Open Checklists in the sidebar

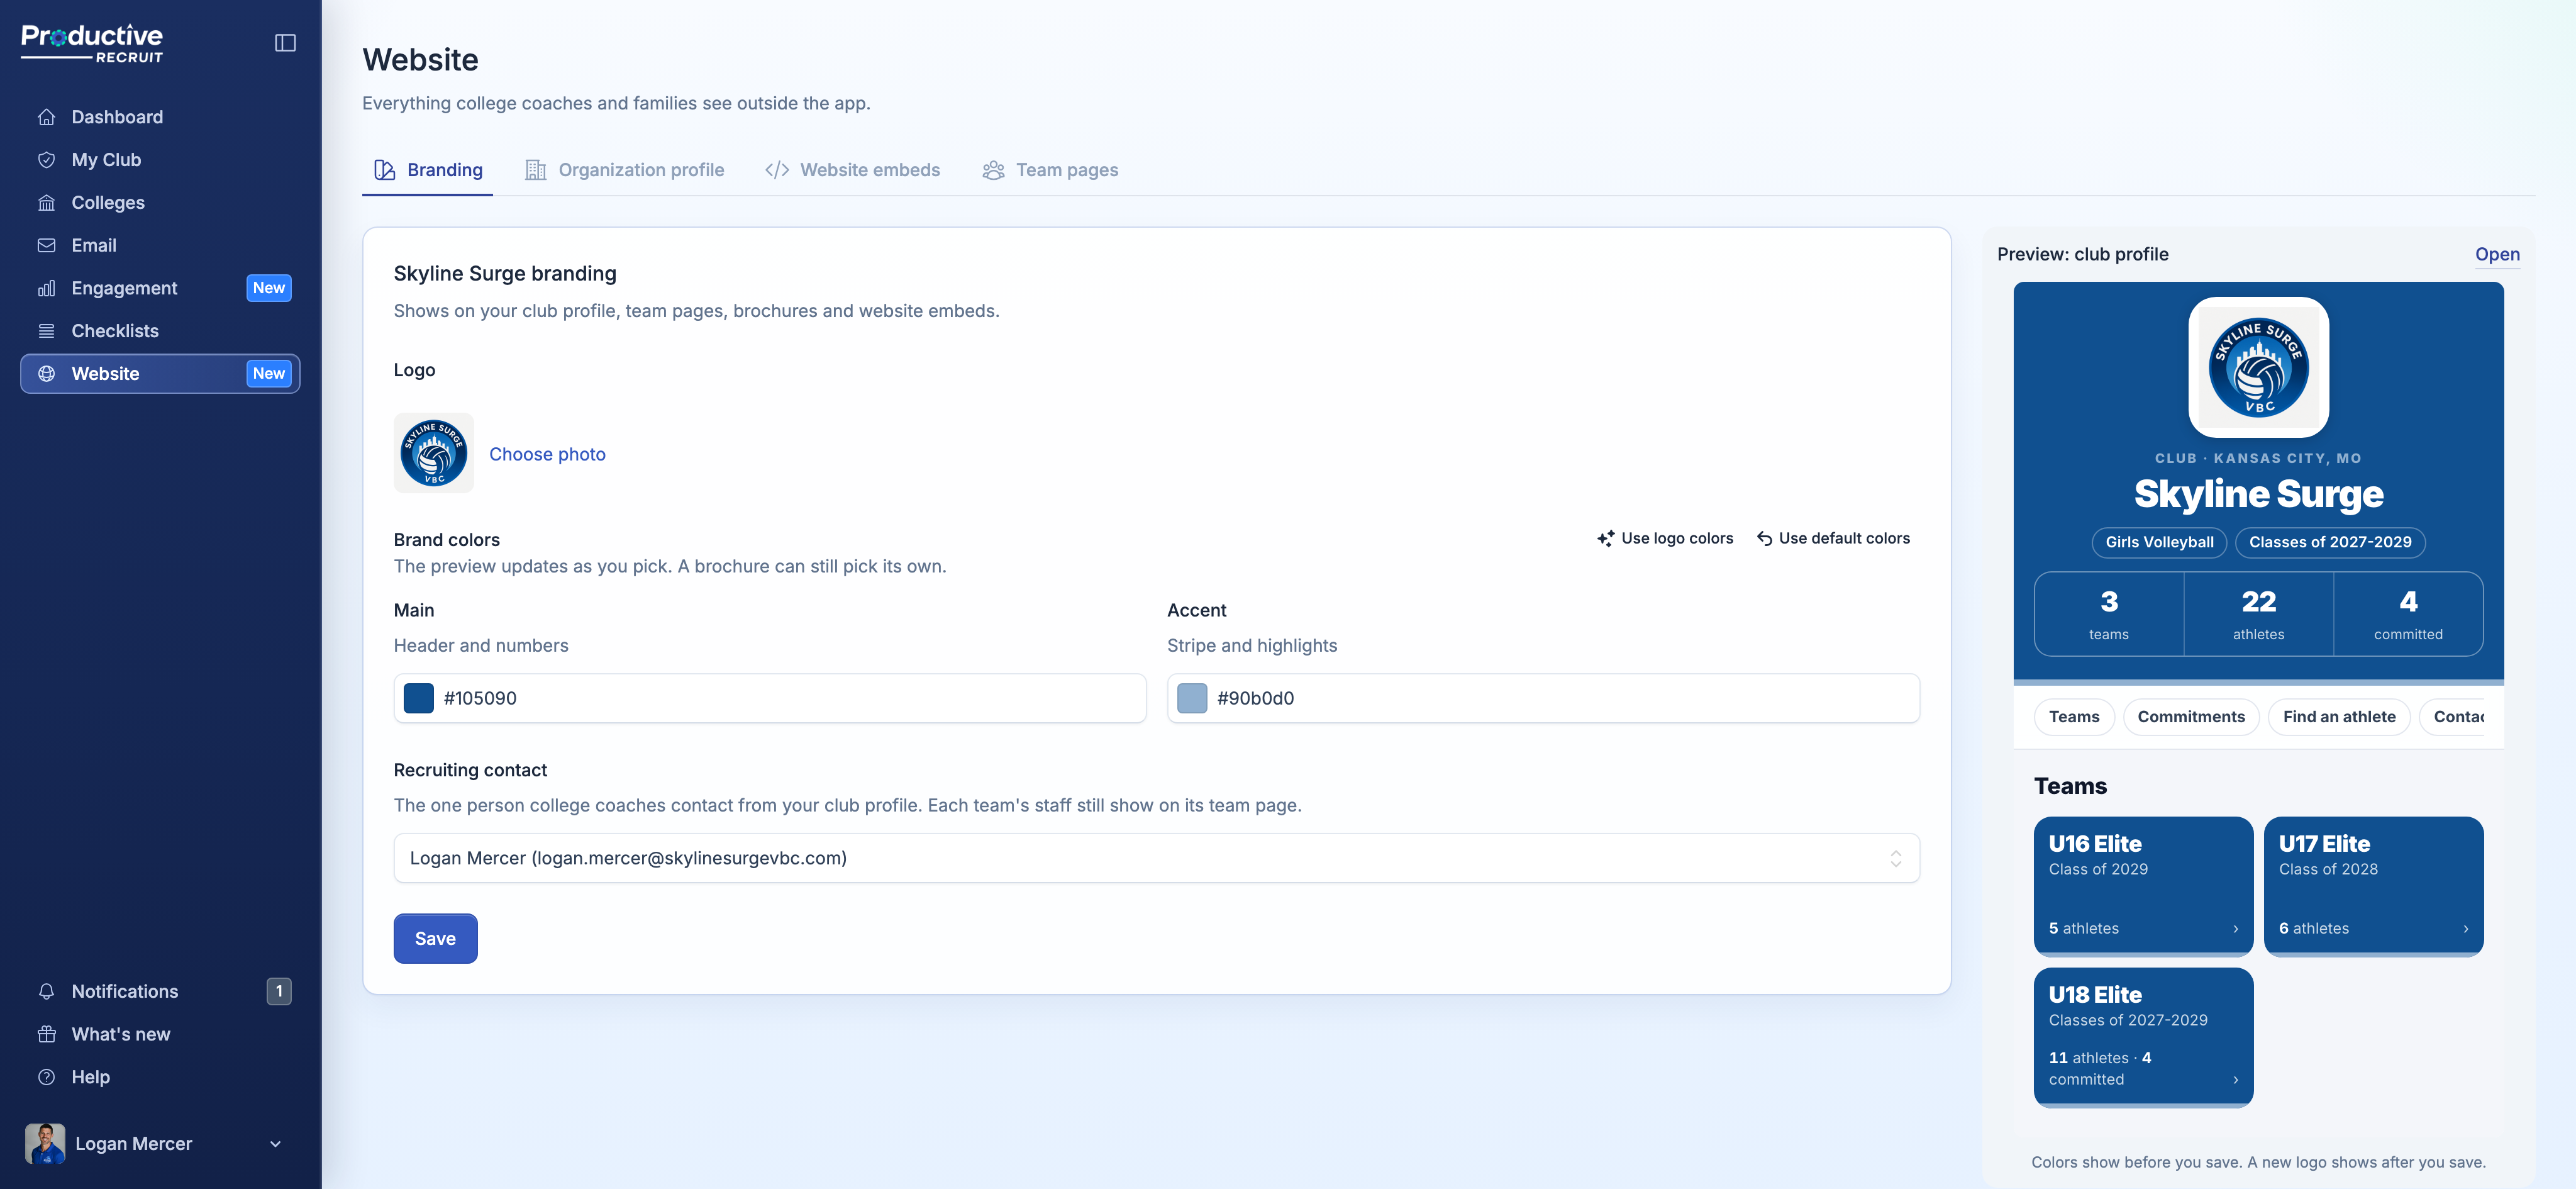pyautogui.click(x=160, y=331)
